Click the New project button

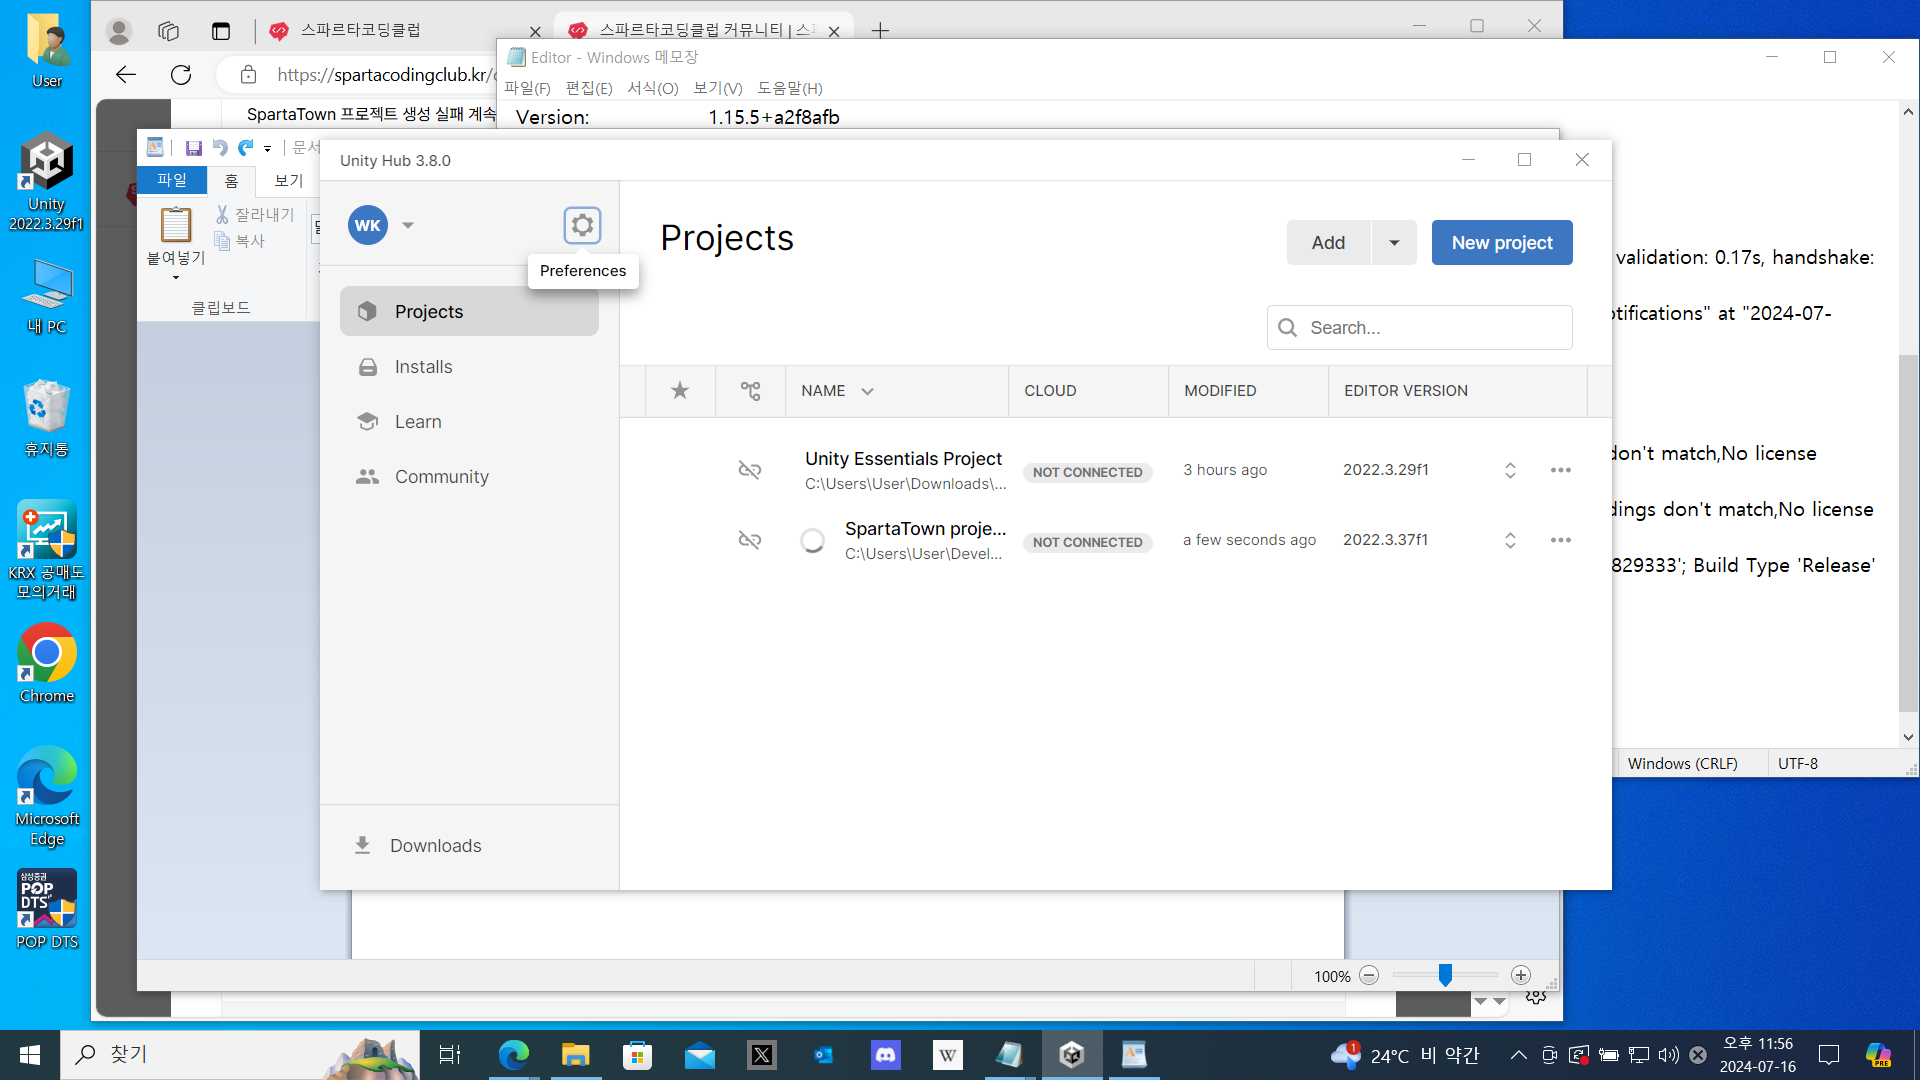[1502, 243]
